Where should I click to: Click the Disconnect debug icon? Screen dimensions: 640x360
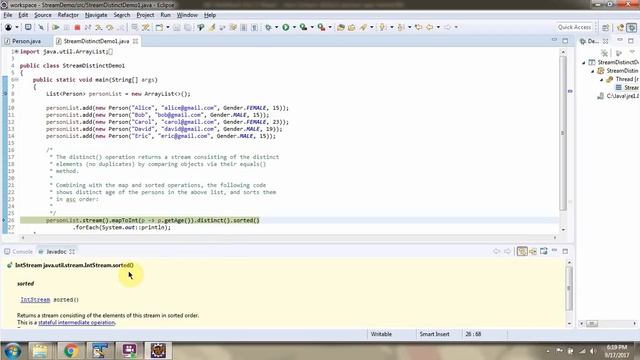tap(88, 27)
